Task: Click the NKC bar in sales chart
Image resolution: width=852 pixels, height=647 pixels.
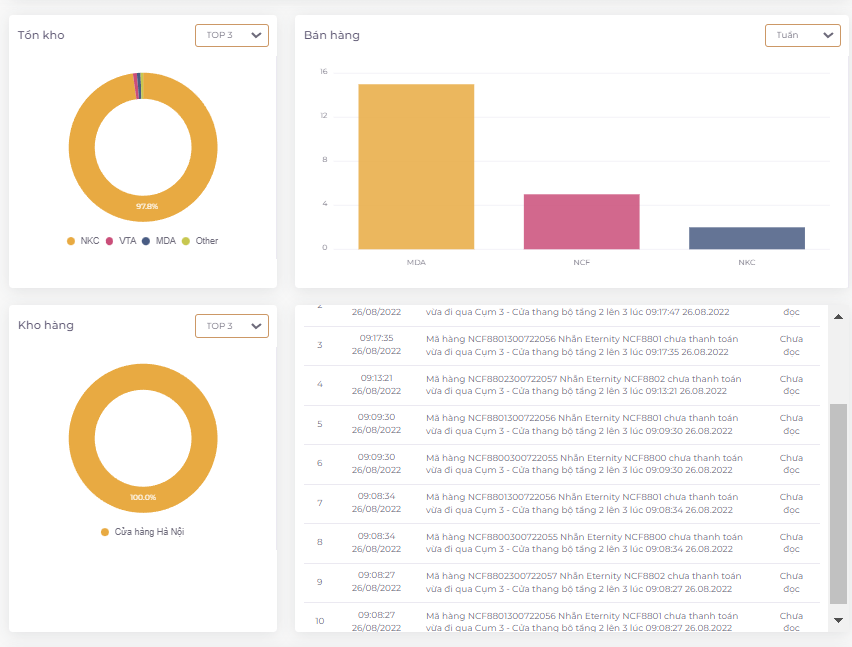Action: pos(746,238)
